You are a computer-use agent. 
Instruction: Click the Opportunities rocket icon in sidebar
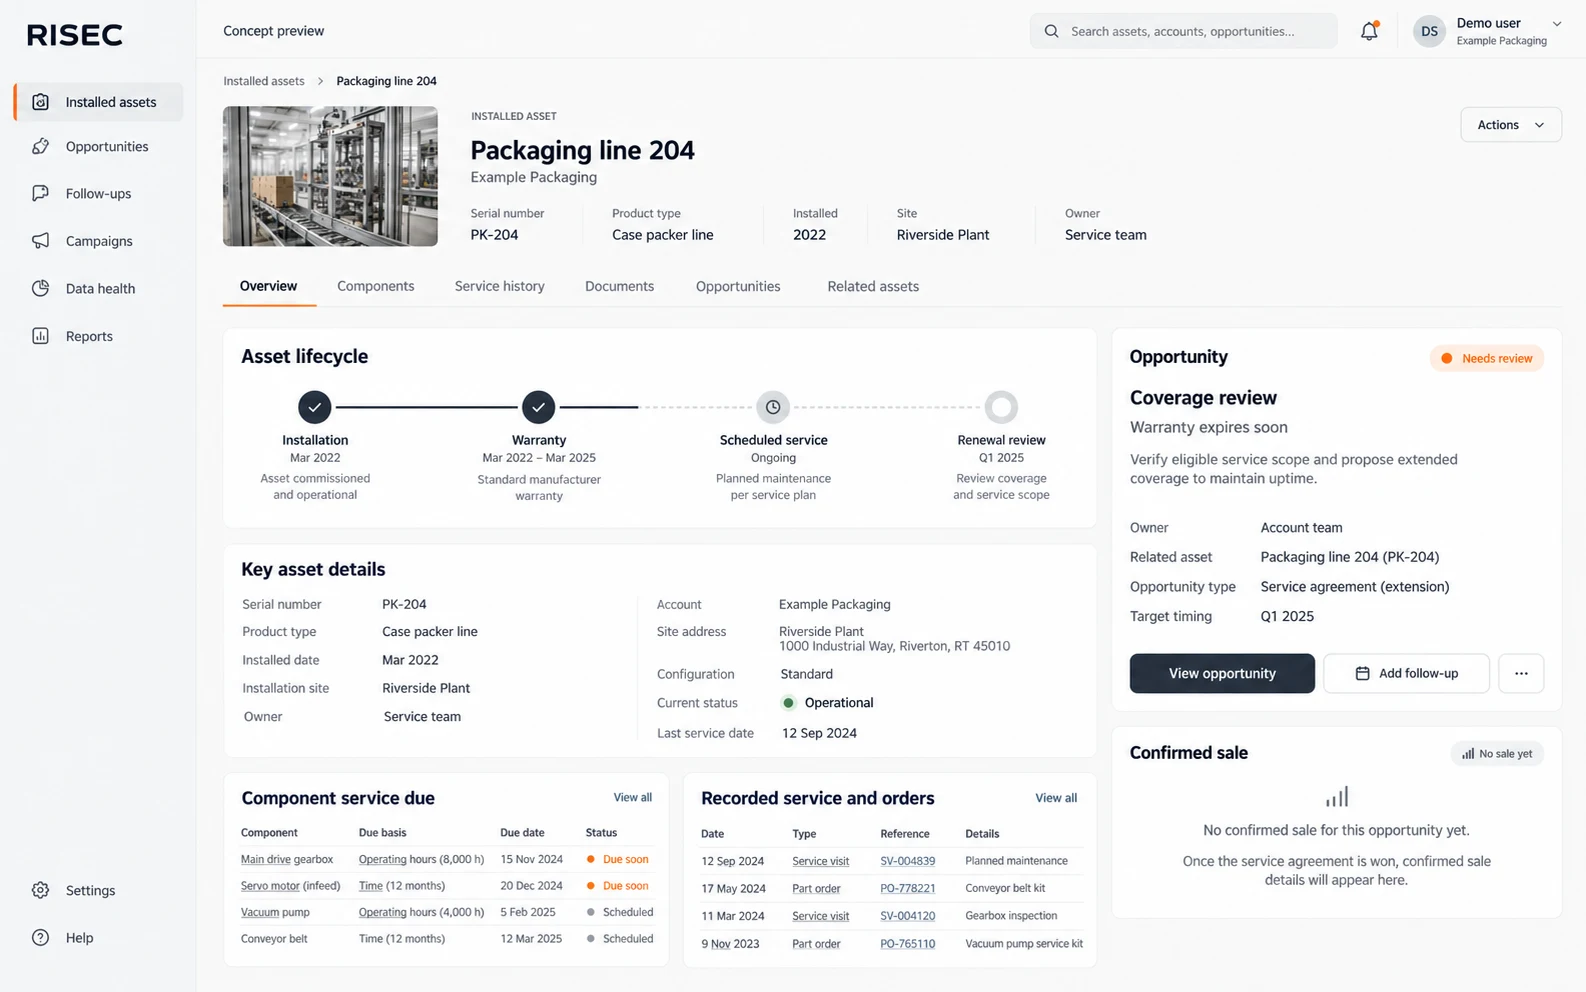[40, 146]
